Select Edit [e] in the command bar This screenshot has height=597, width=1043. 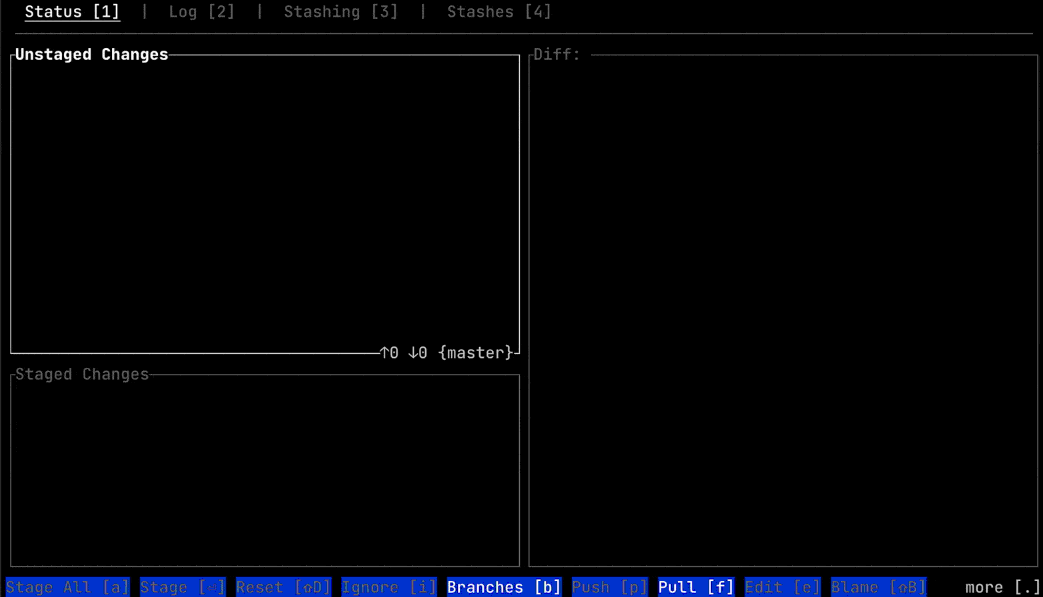pos(780,587)
